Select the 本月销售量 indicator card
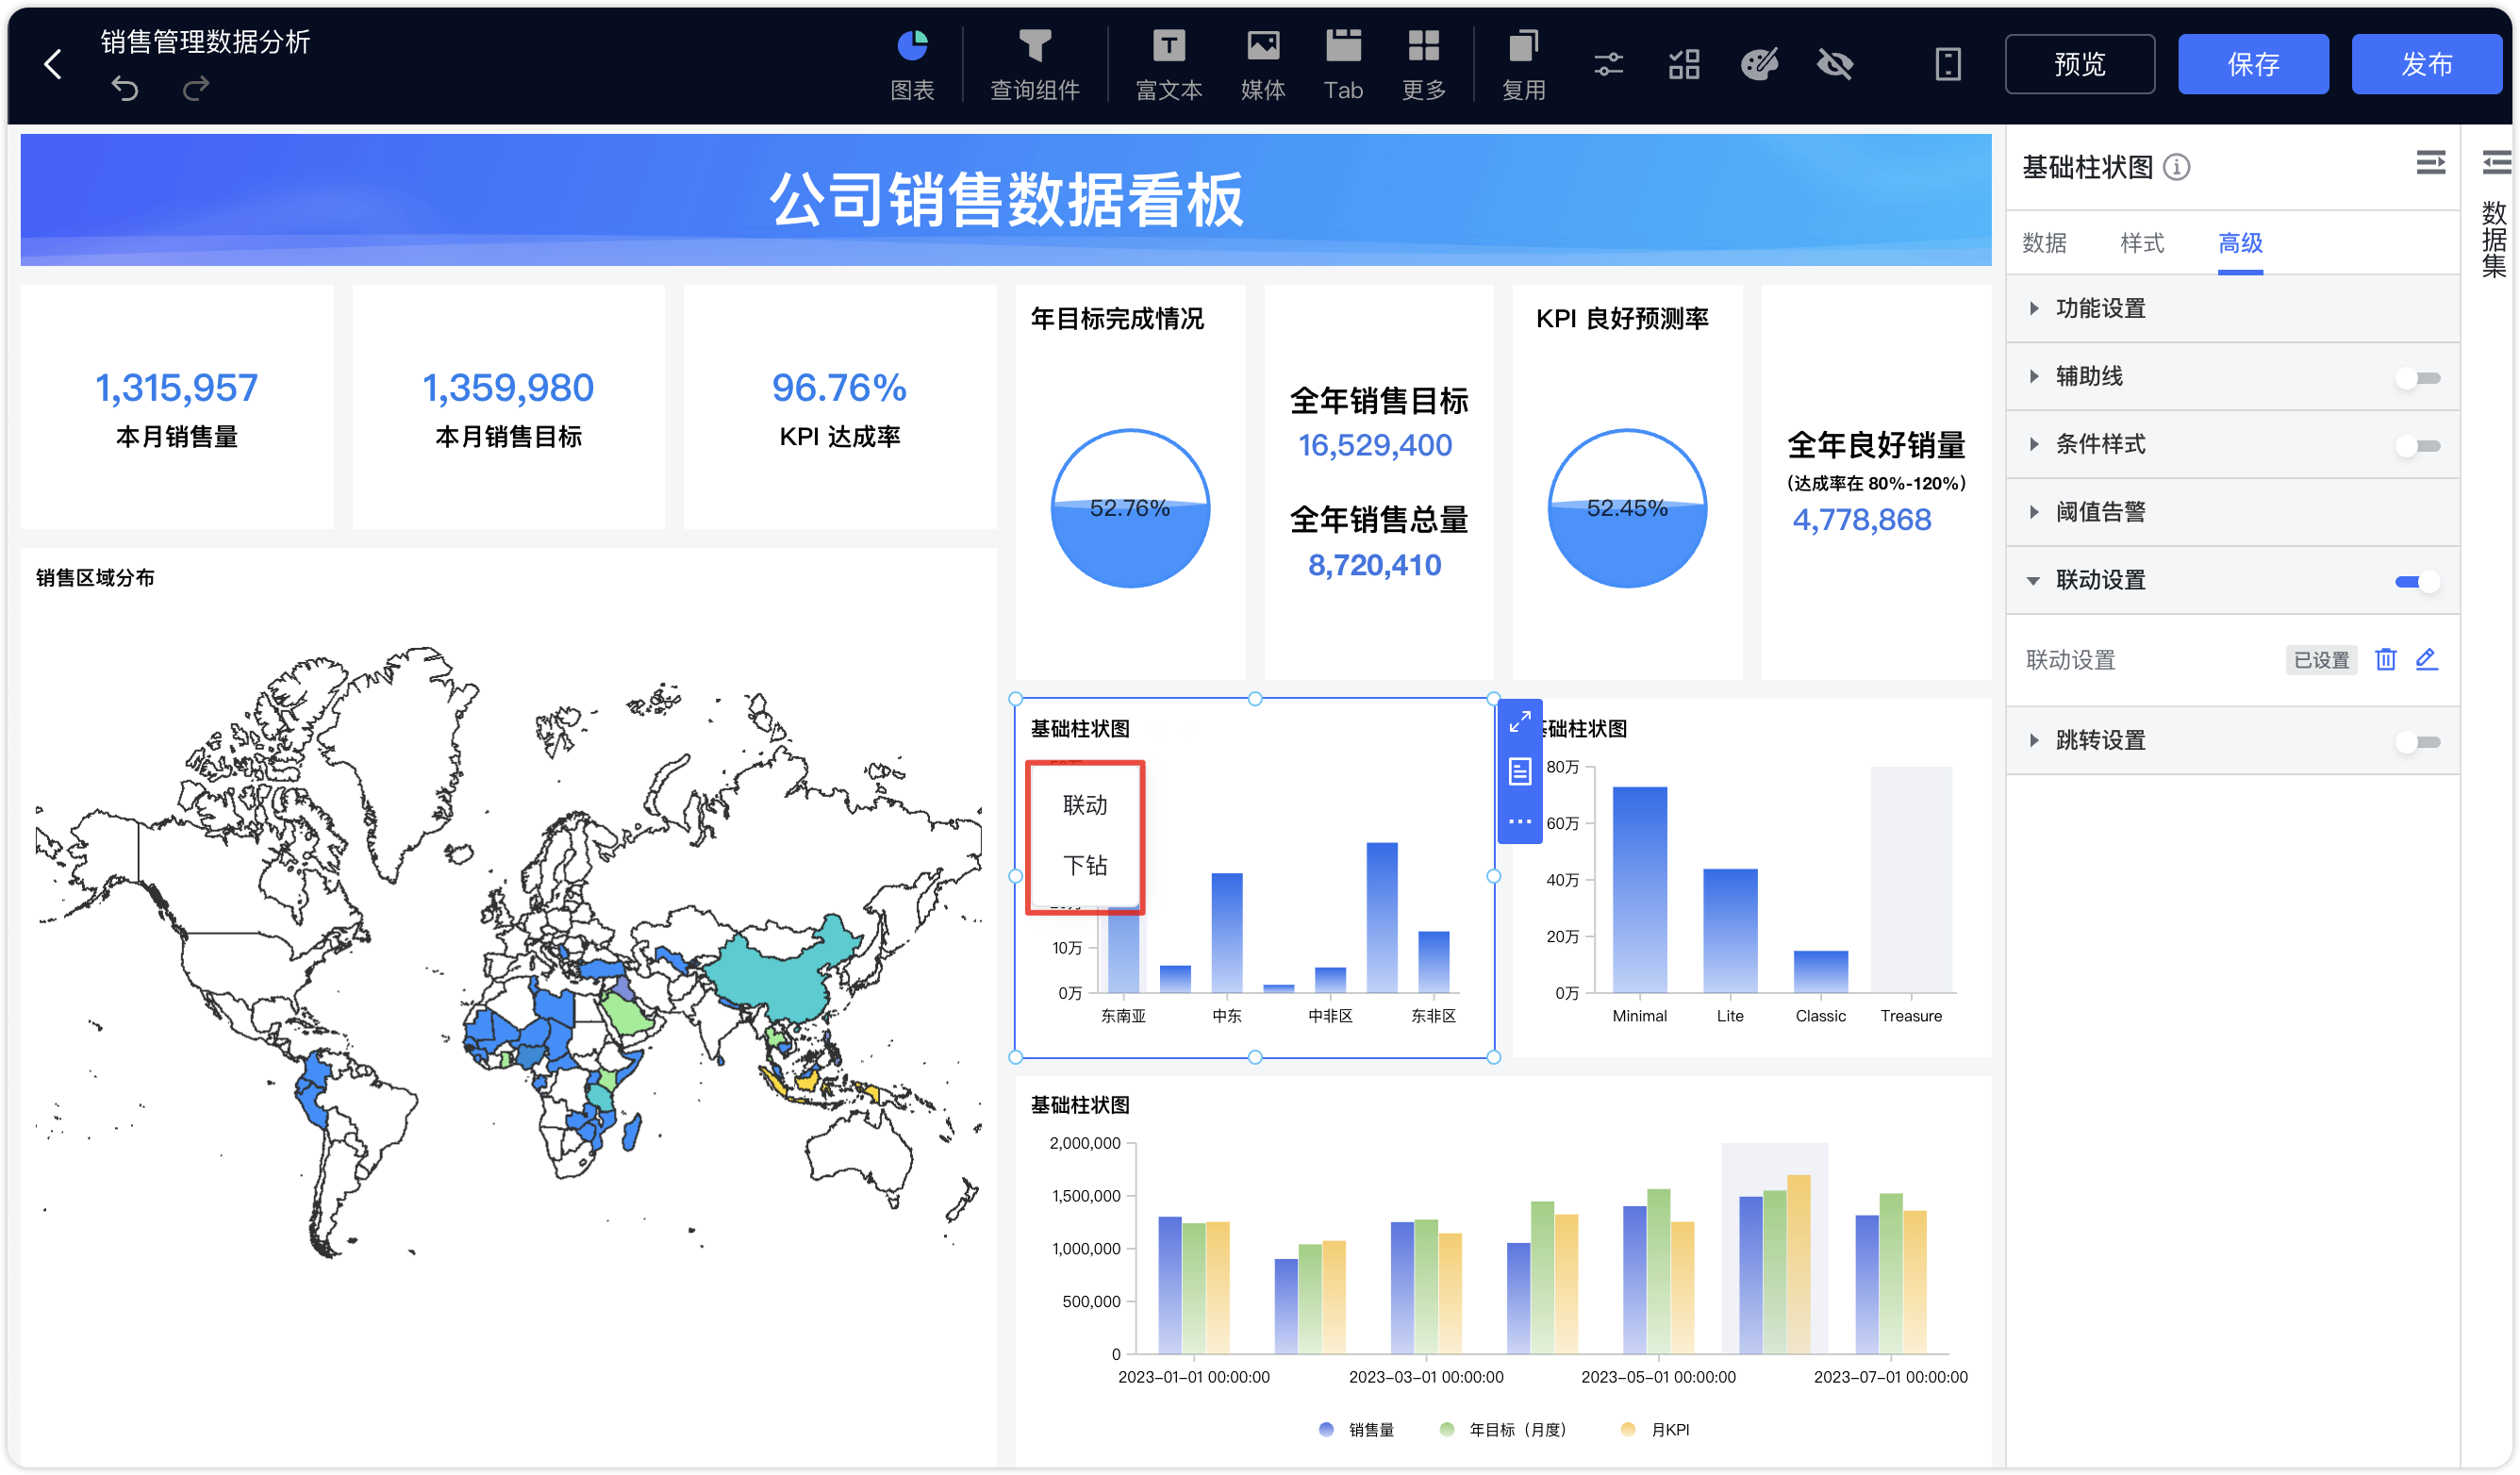 pos(177,407)
